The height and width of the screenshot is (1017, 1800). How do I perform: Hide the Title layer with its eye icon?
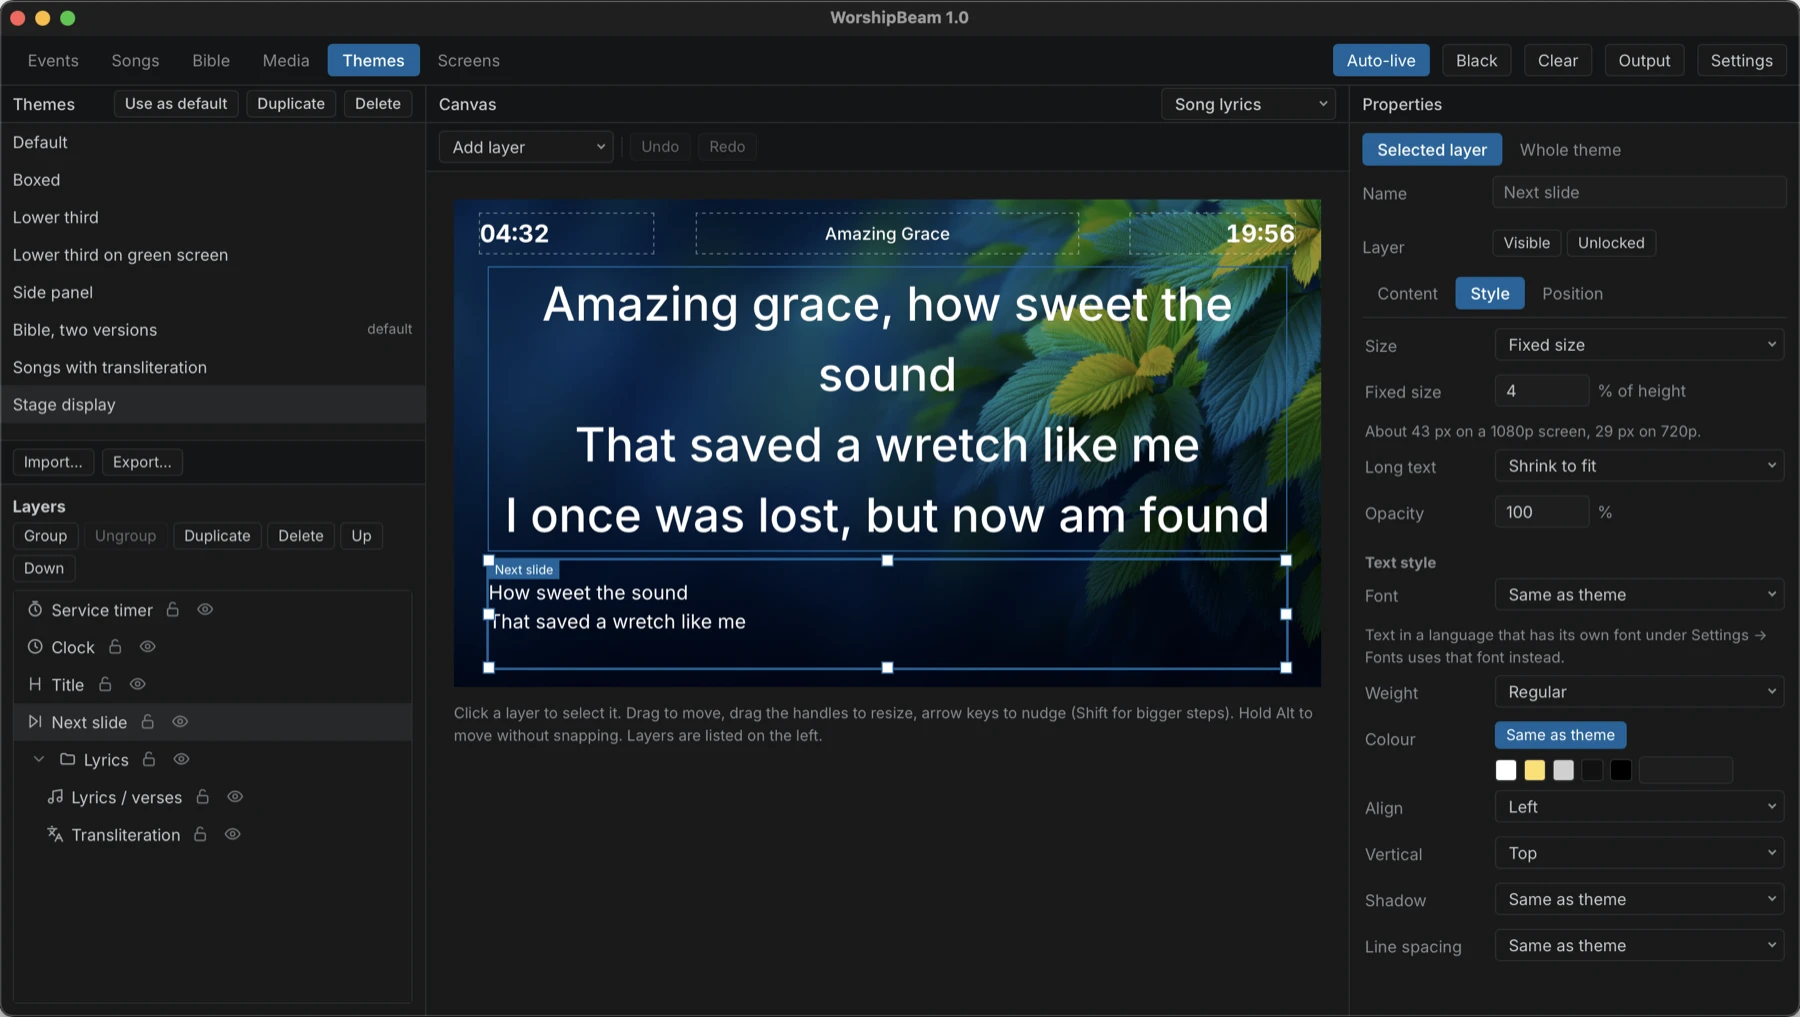tap(138, 685)
